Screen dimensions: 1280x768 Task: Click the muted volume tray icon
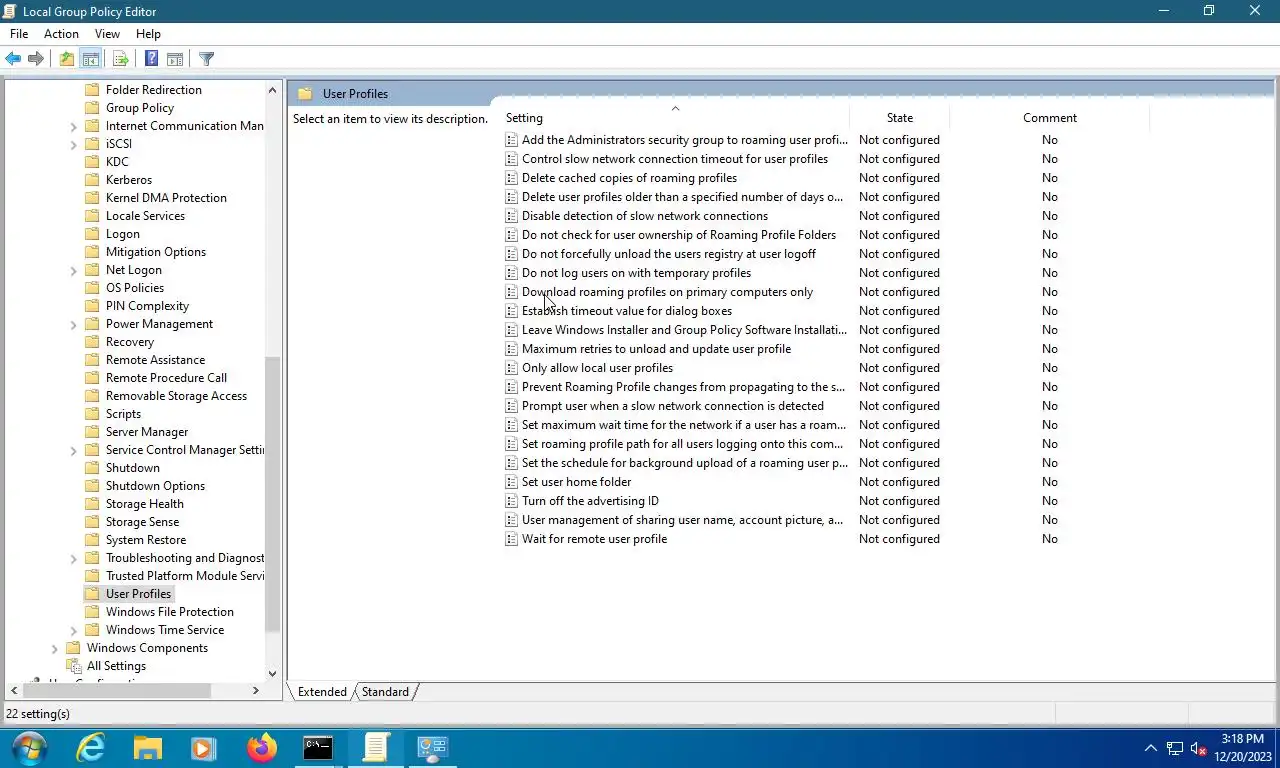tap(1198, 749)
